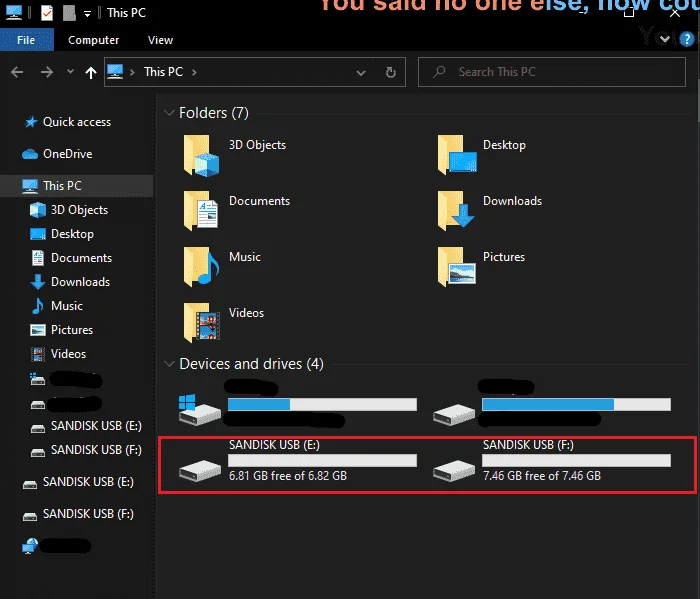Click the Properties quick access toolbar icon
This screenshot has height=599, width=700.
[47, 13]
